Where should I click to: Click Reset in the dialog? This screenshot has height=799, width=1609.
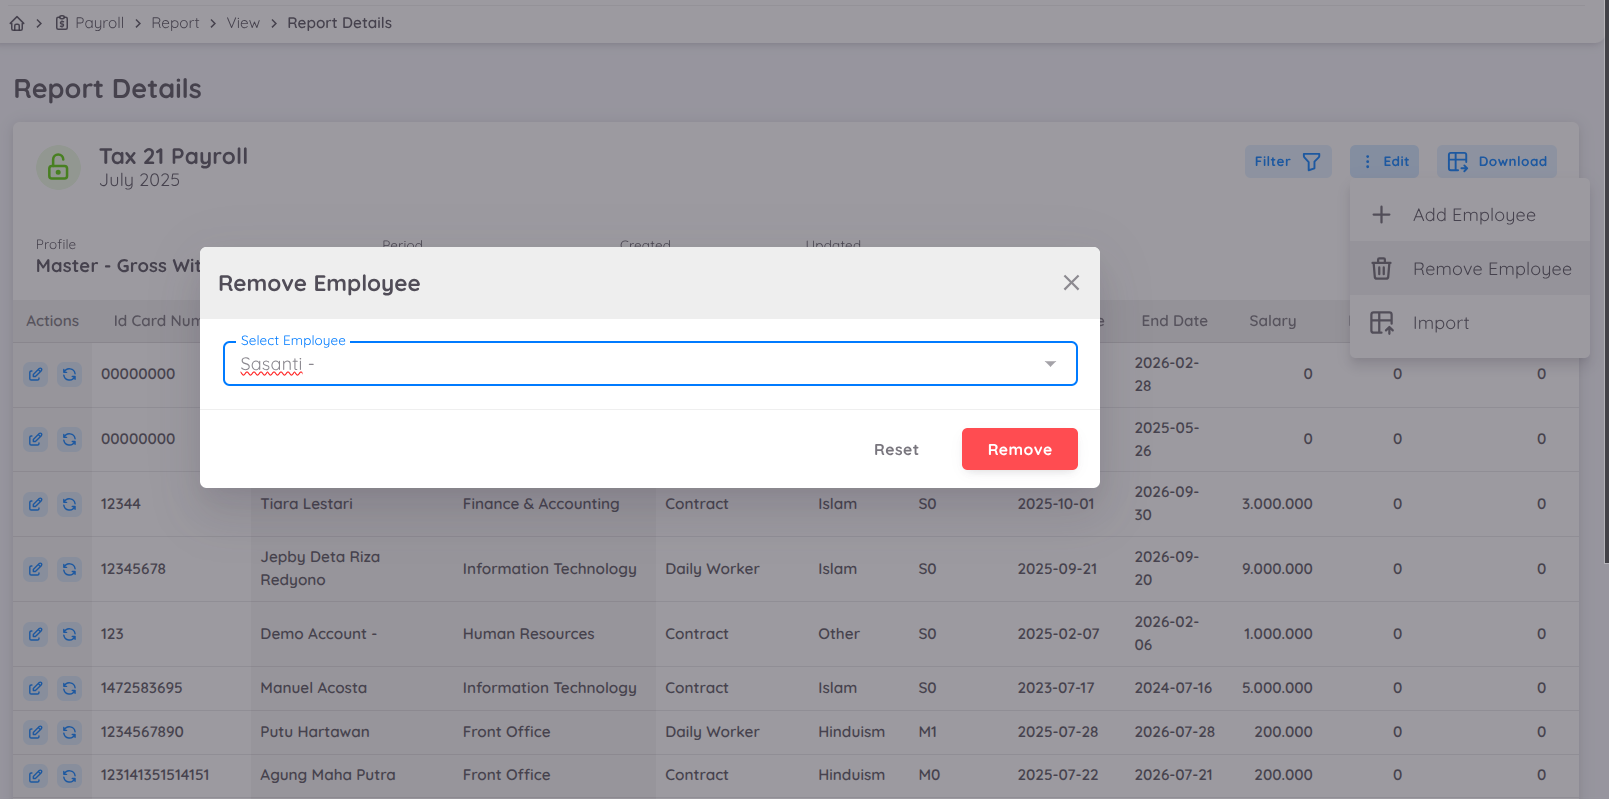[x=896, y=450]
